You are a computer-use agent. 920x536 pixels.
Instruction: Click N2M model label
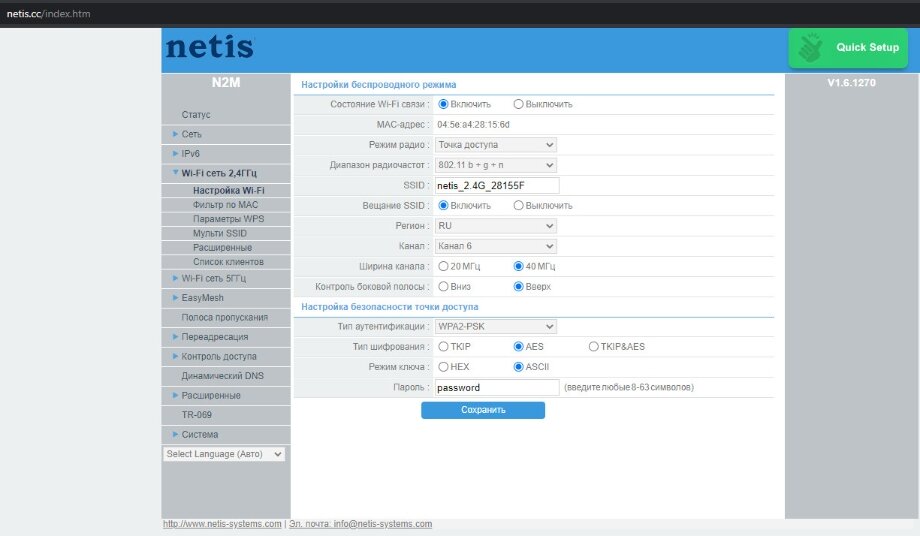[x=226, y=83]
